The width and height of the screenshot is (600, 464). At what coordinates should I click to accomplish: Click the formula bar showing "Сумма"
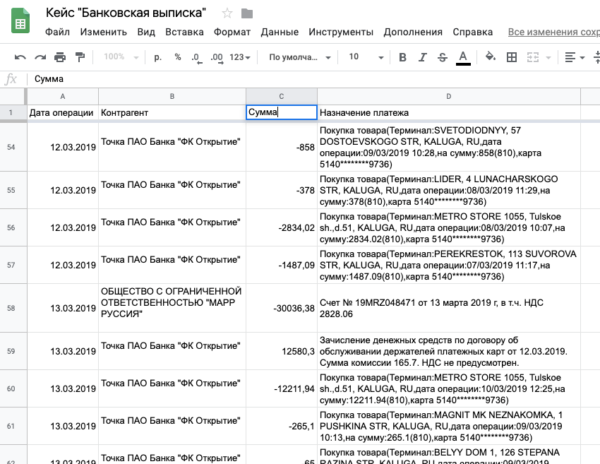[314, 79]
